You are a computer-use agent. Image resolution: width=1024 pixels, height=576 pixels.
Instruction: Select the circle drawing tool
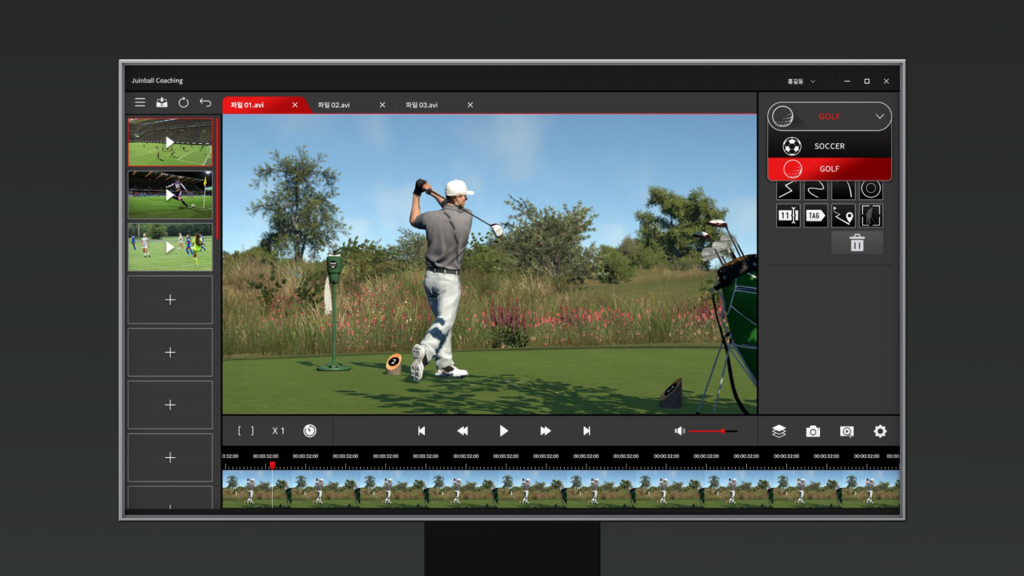pos(871,189)
